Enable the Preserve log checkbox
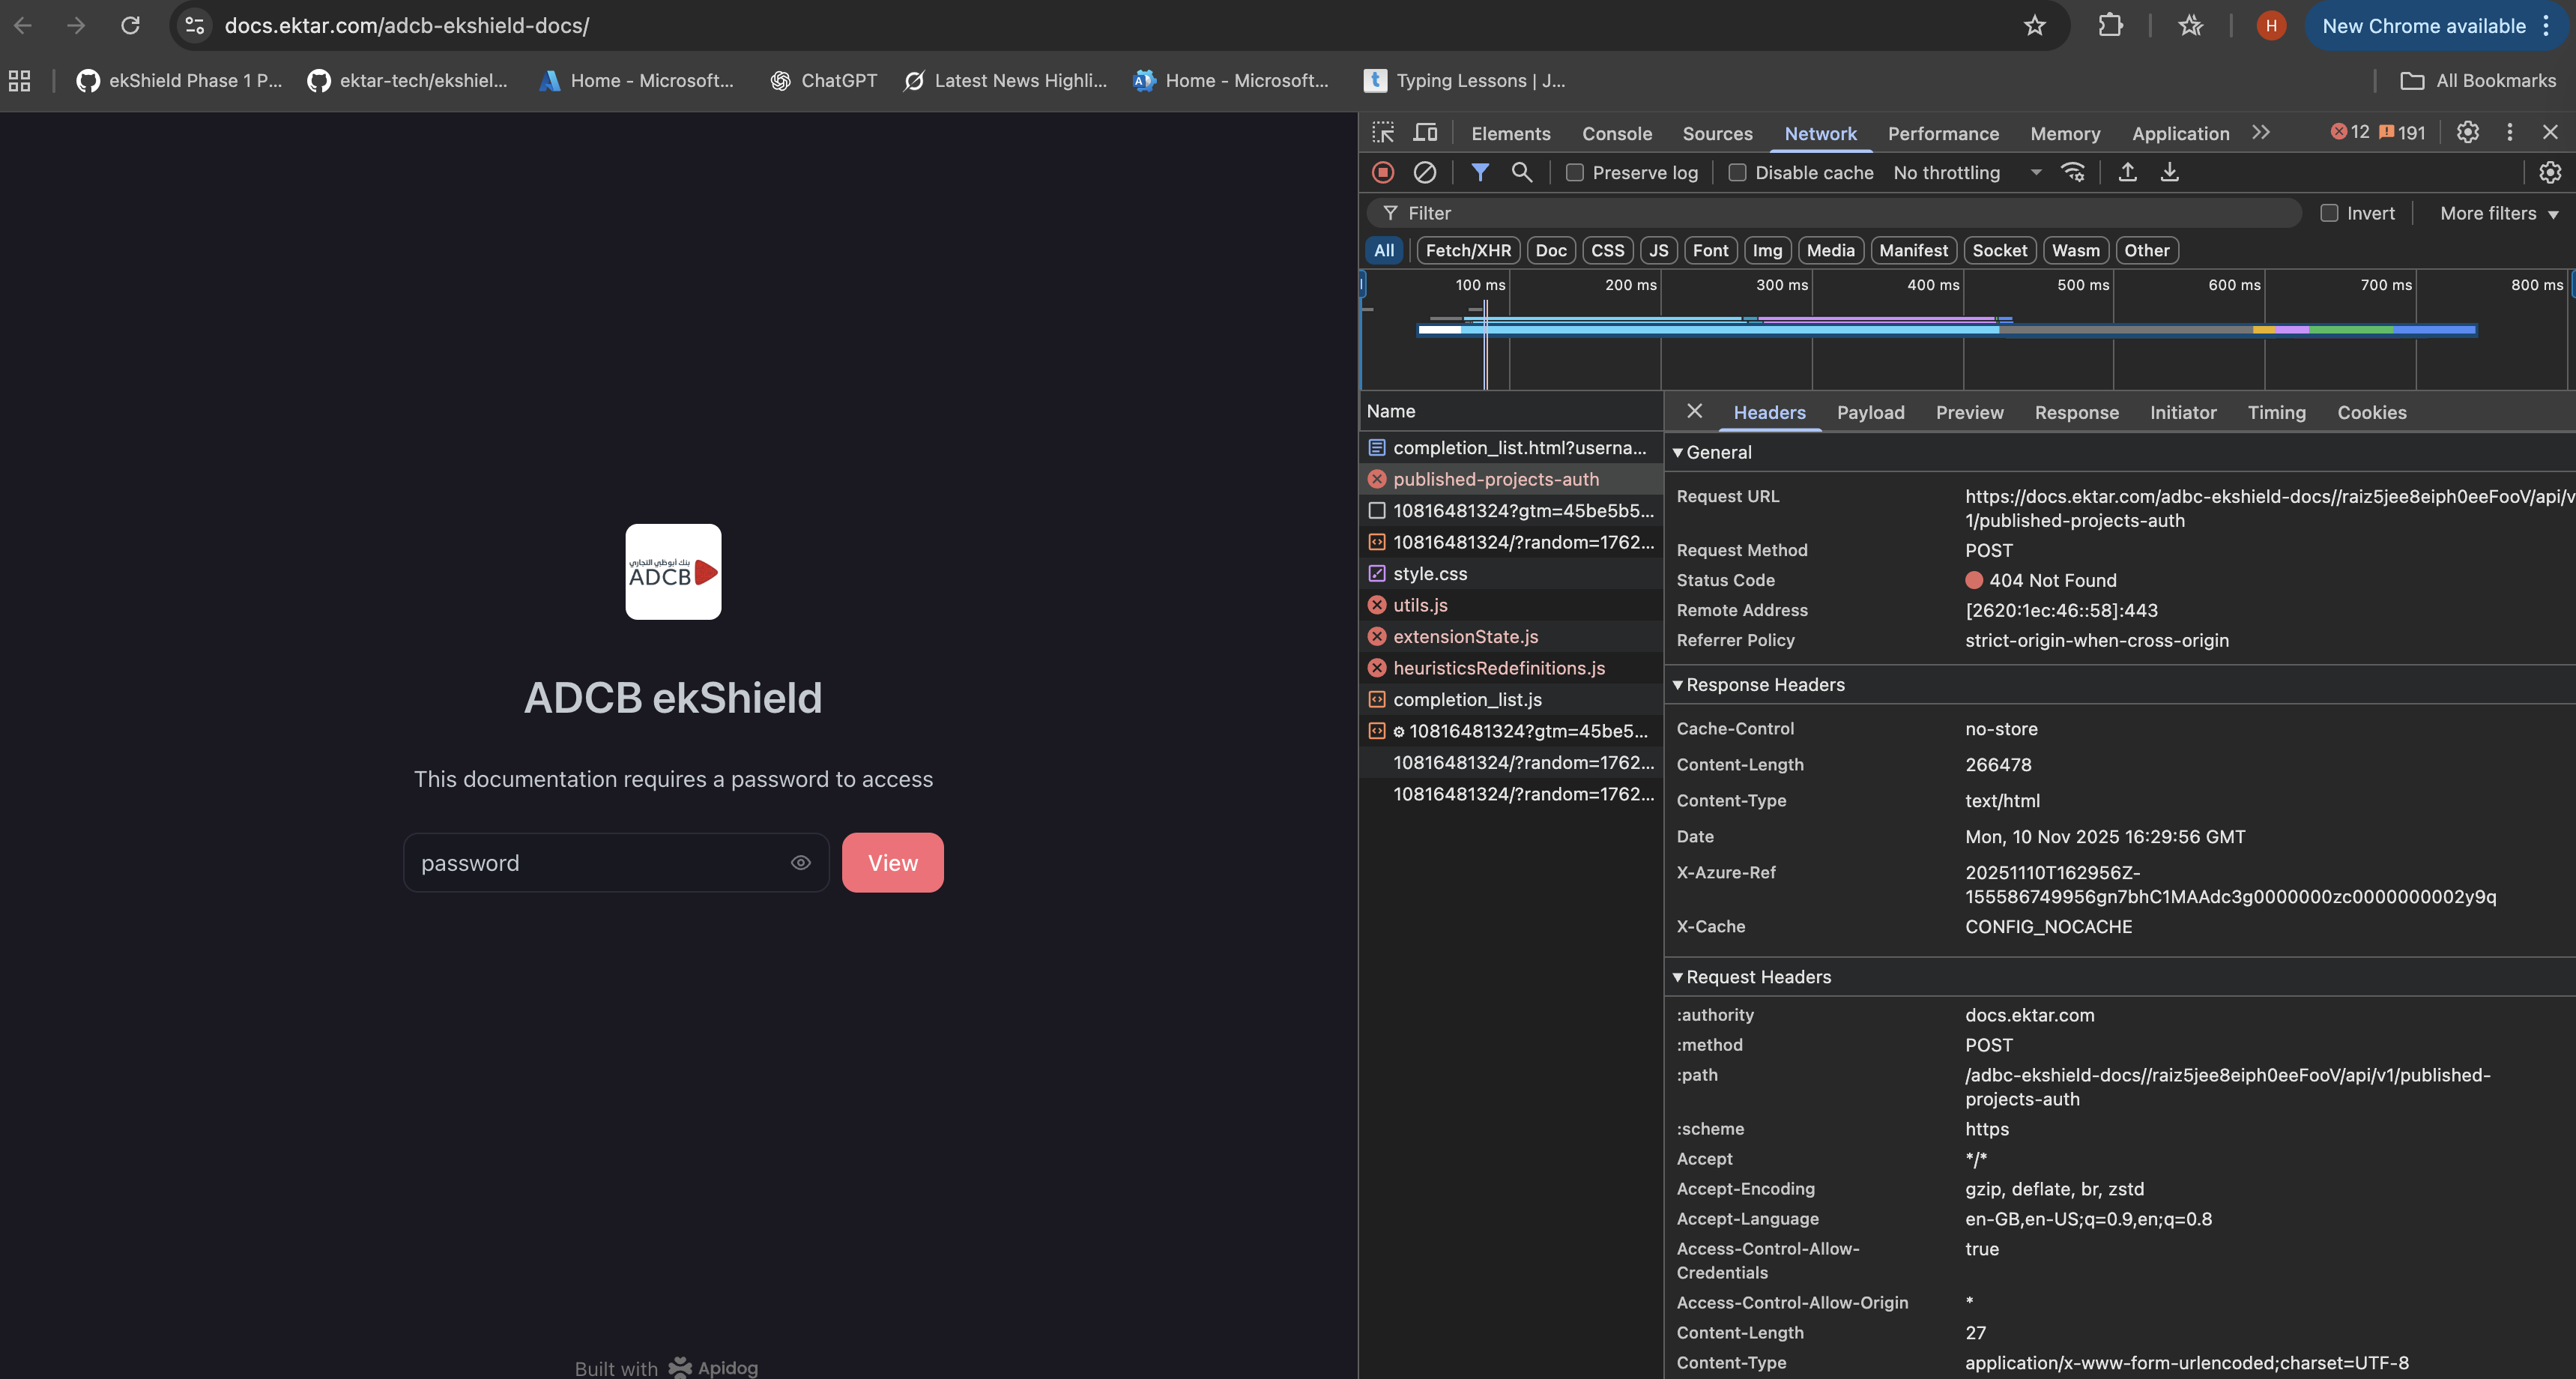The width and height of the screenshot is (2576, 1379). (x=1575, y=172)
